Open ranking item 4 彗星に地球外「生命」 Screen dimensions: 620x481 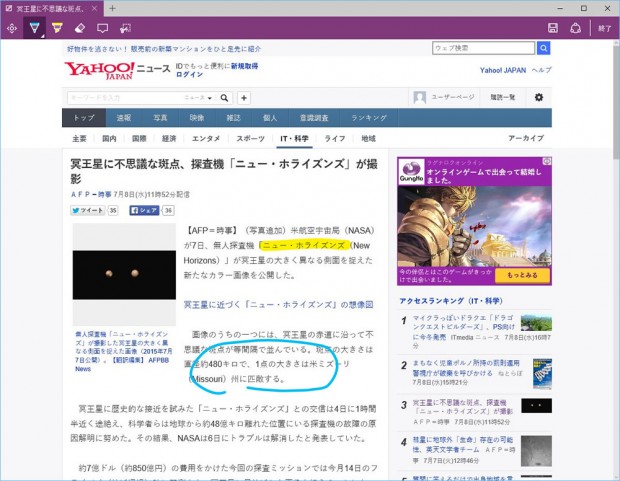463,445
